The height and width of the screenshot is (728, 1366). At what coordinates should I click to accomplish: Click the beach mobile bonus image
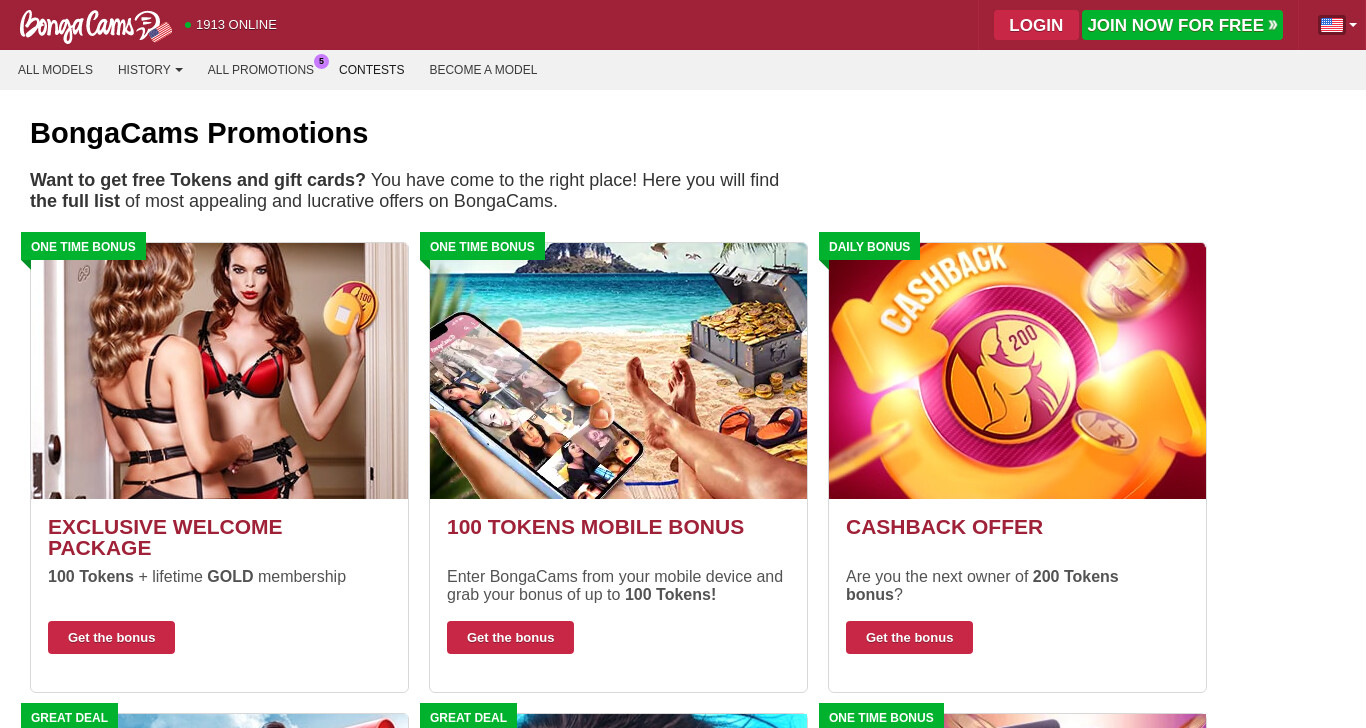click(x=618, y=371)
